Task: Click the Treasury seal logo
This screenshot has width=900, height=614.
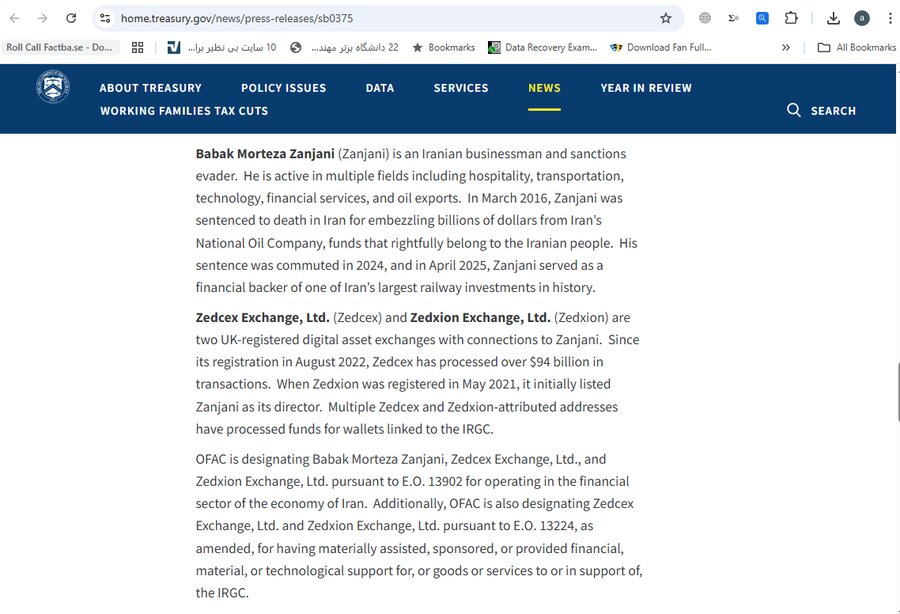Action: click(x=53, y=87)
